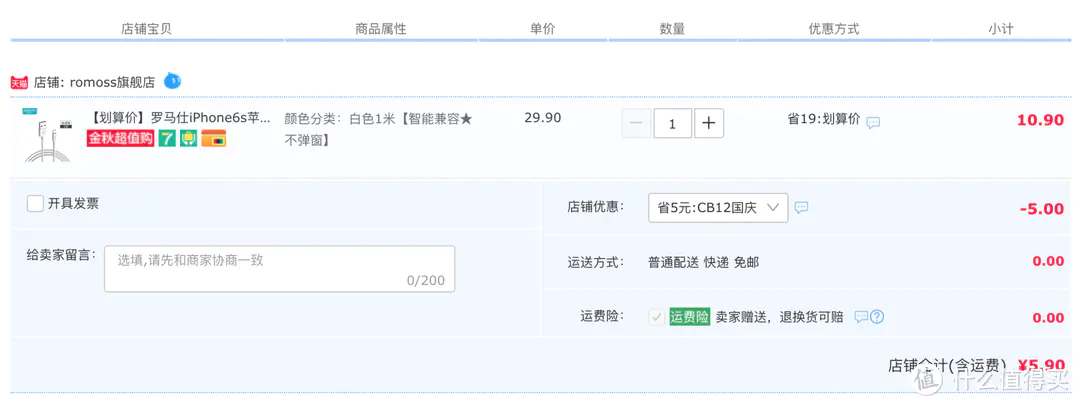Click the 金秋超值购 red promotion badge

tap(121, 139)
